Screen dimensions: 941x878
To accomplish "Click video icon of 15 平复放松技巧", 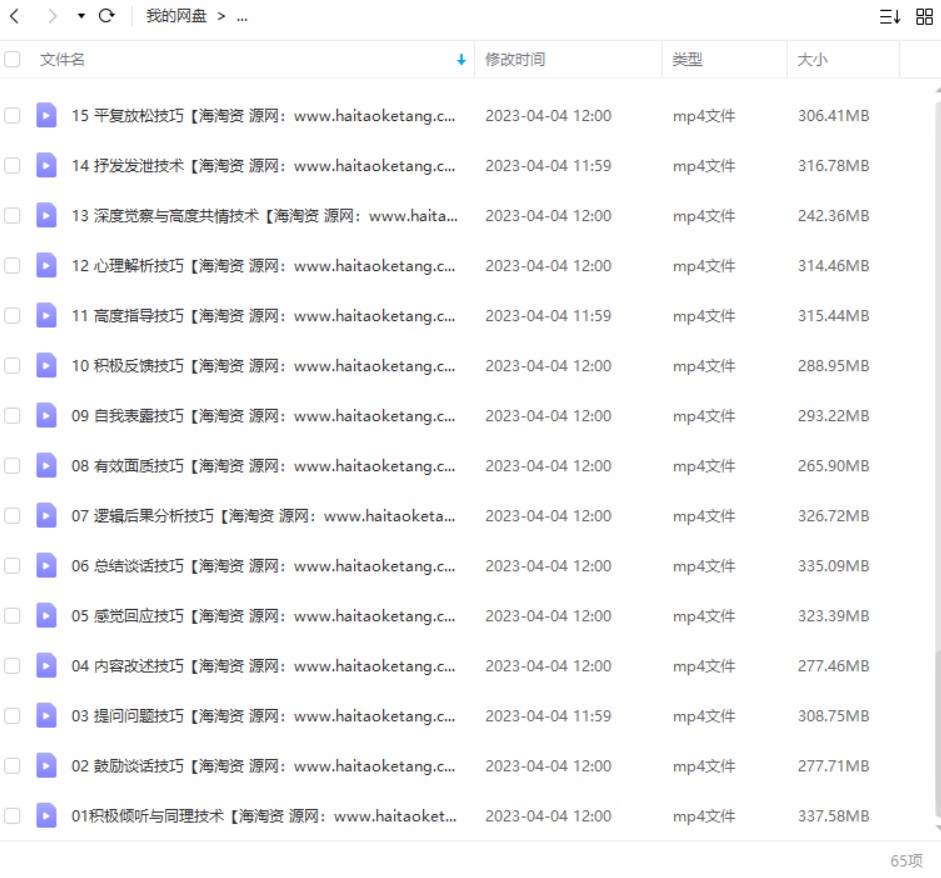I will (46, 115).
